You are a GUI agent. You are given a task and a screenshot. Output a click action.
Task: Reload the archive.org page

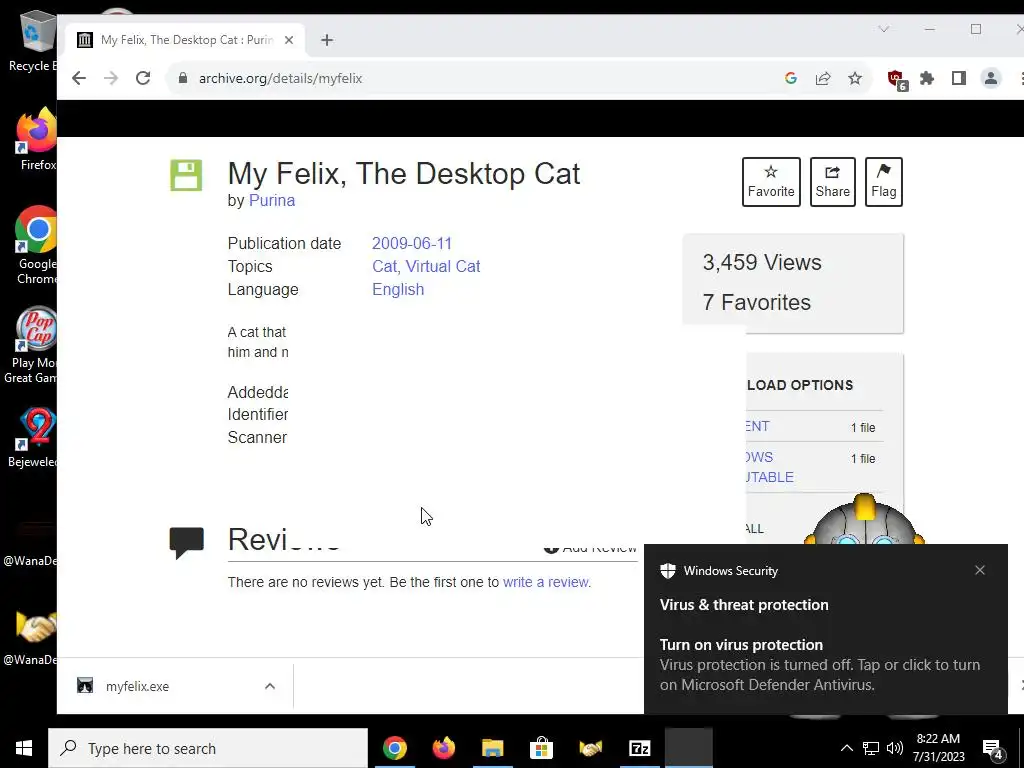tap(143, 78)
